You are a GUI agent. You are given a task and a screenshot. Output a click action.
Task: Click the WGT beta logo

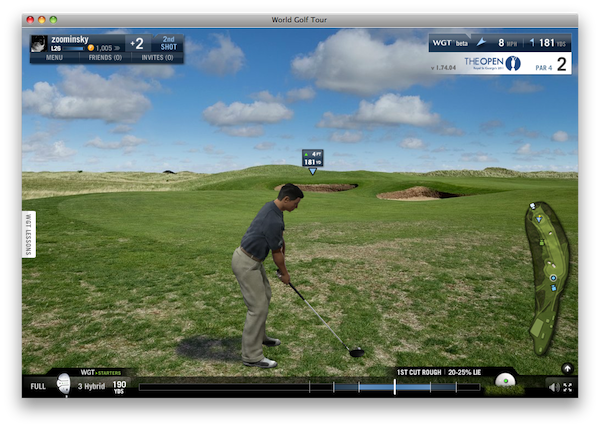pos(450,43)
